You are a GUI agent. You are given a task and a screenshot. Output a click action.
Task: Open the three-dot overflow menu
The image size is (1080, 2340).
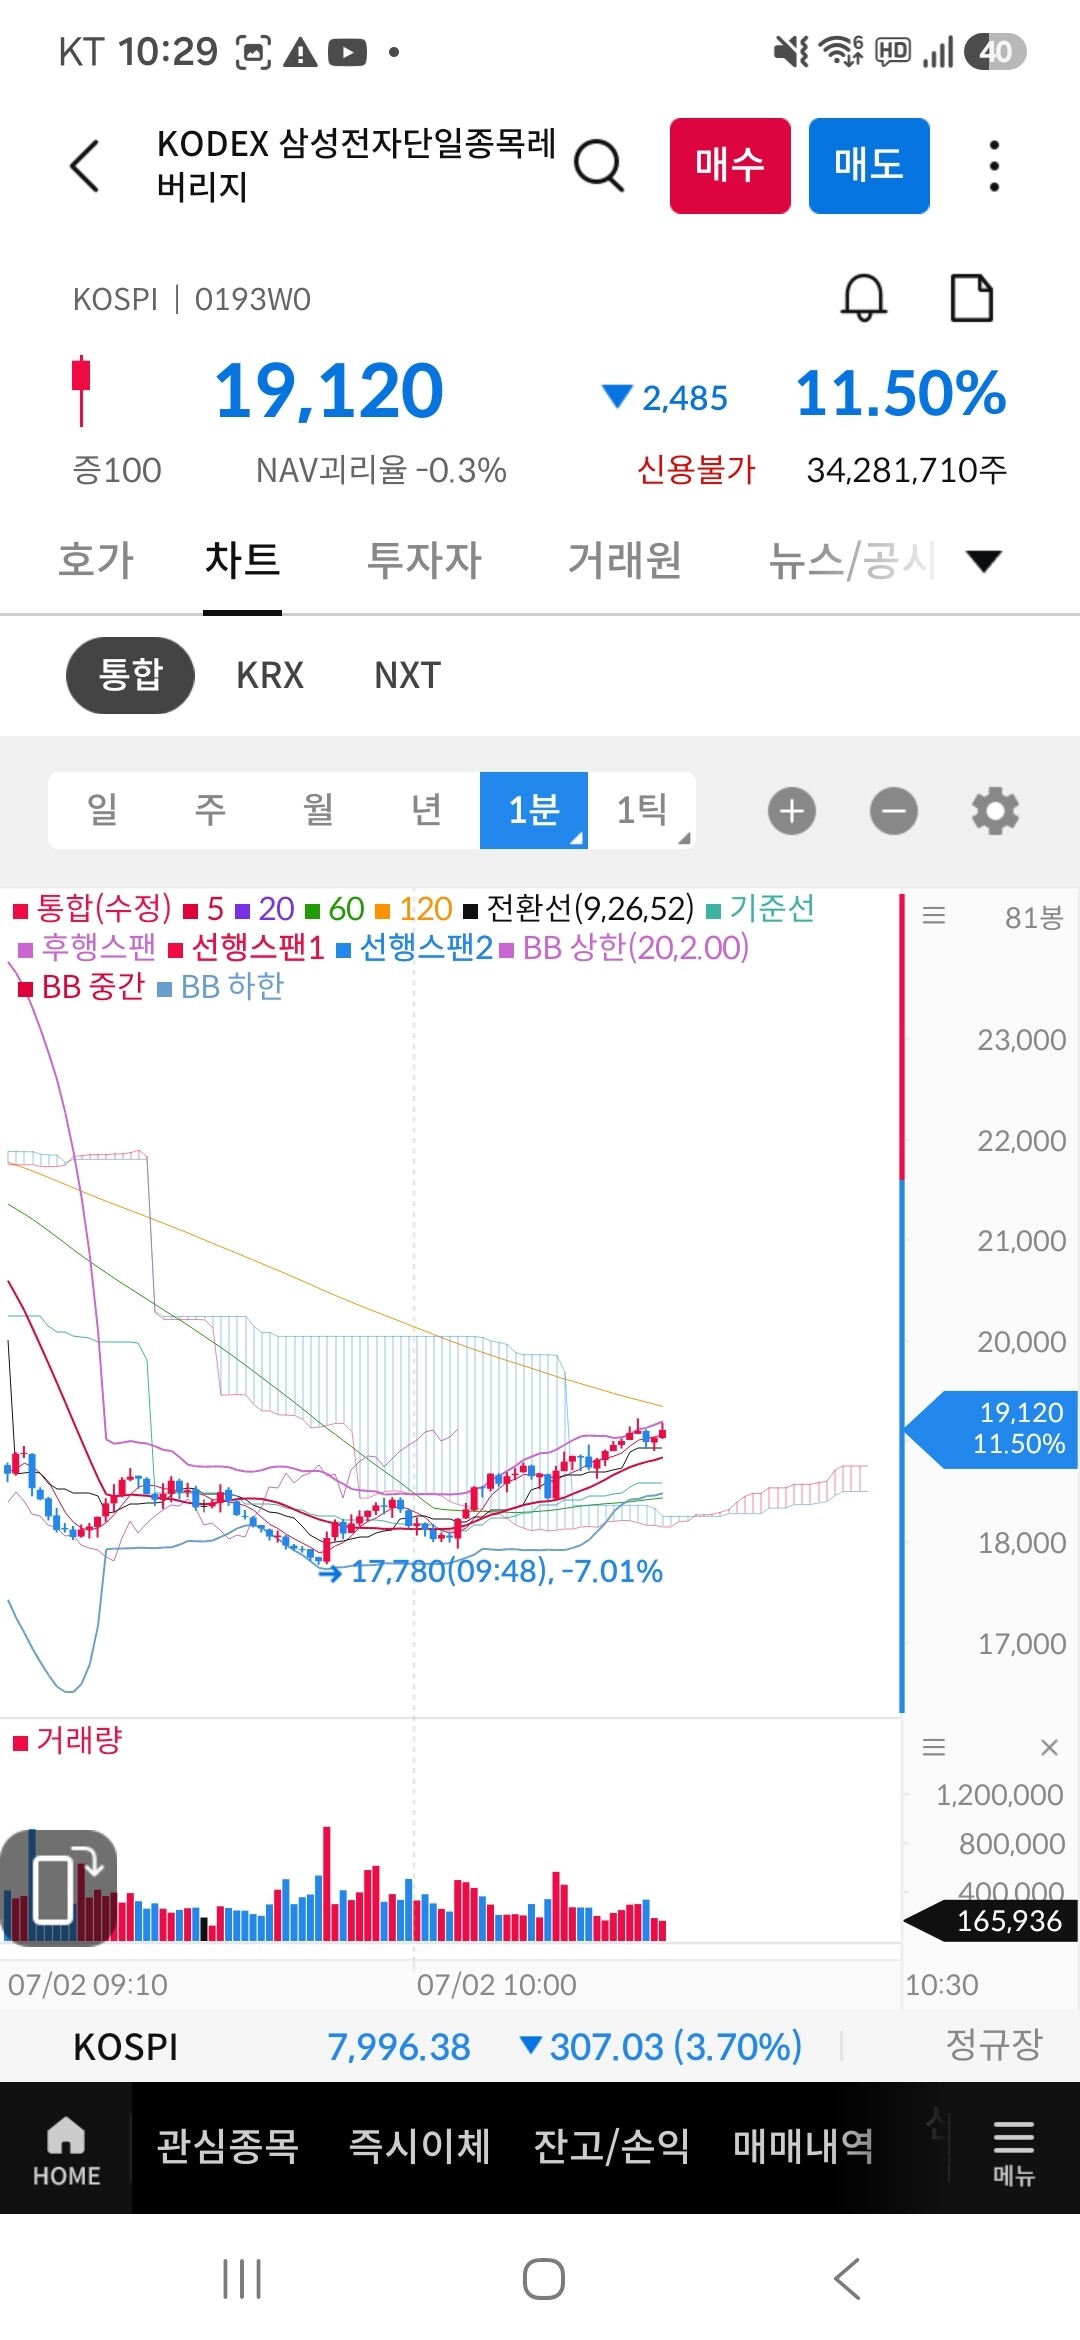point(993,166)
